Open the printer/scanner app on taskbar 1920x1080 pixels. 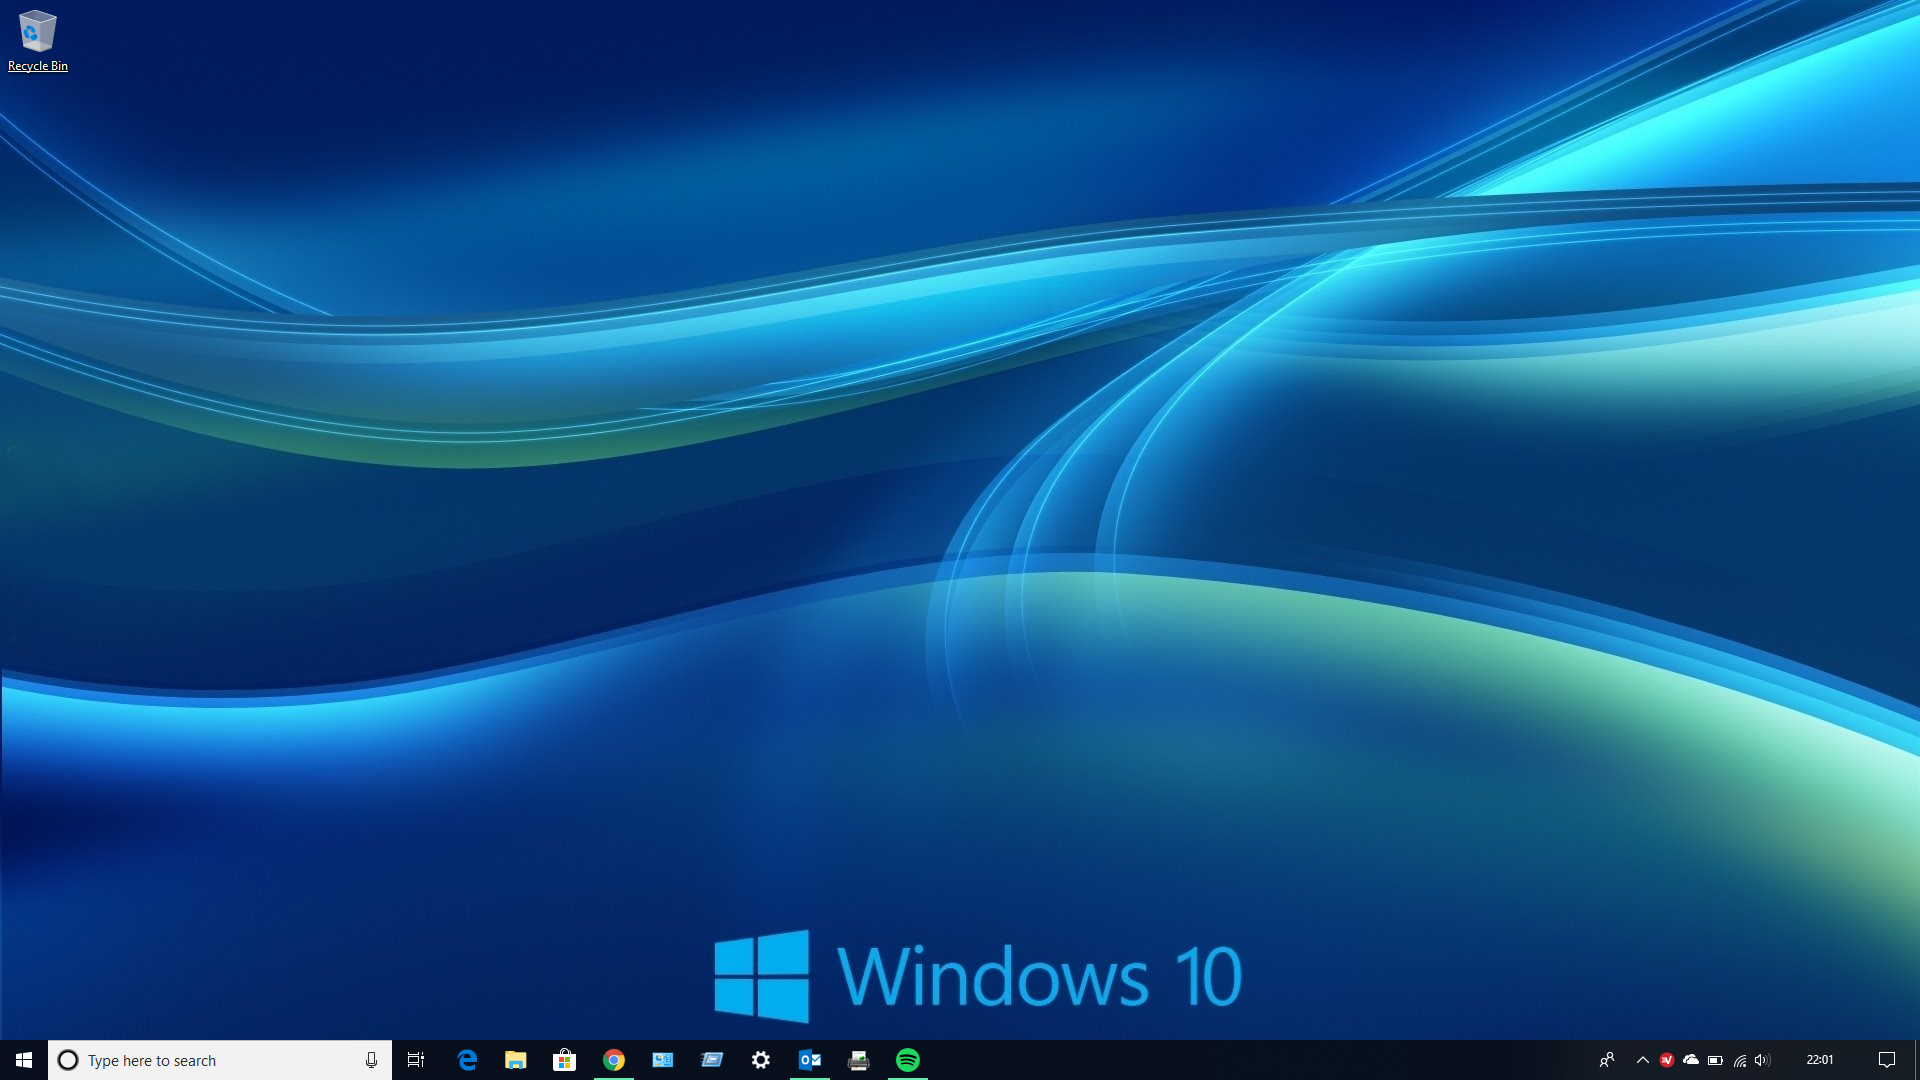859,1060
